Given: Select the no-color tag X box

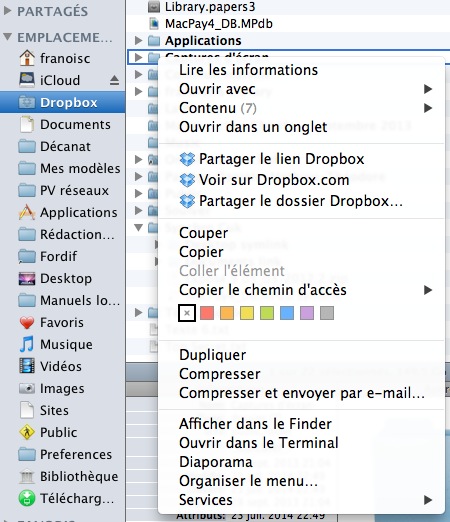Looking at the screenshot, I should 187,313.
